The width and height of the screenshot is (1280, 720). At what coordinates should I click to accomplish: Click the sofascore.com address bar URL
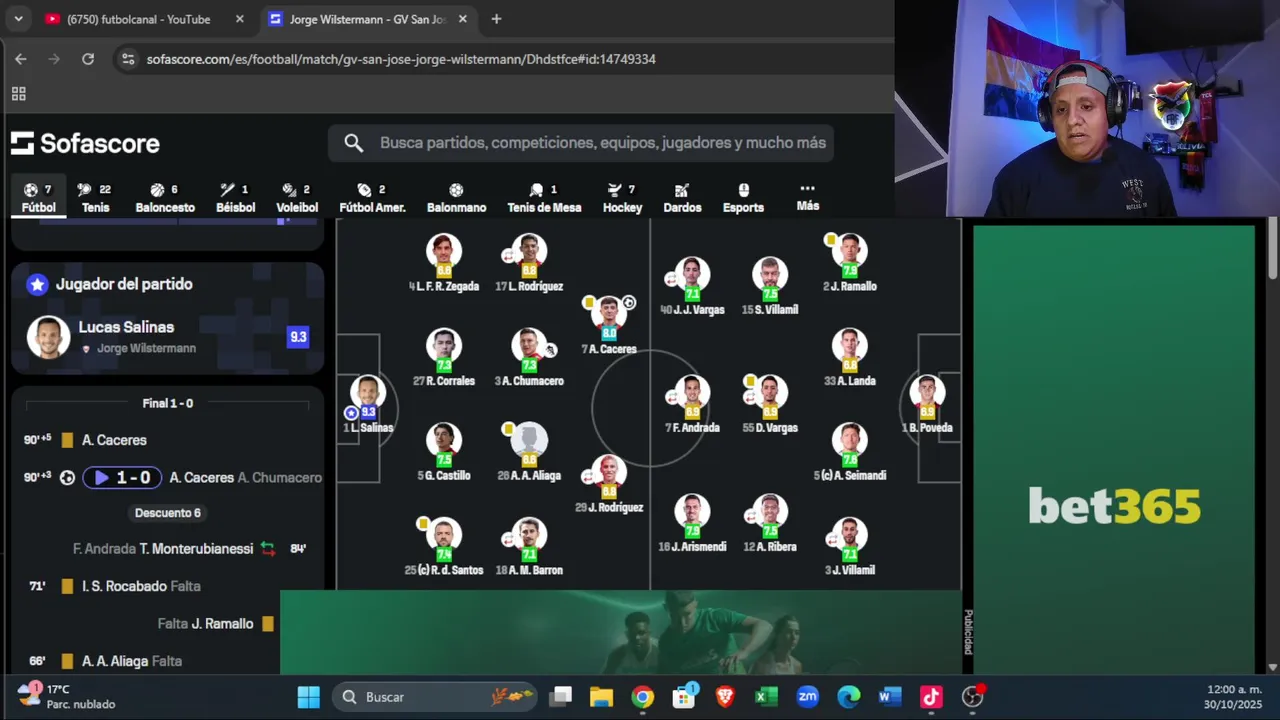pyautogui.click(x=401, y=60)
